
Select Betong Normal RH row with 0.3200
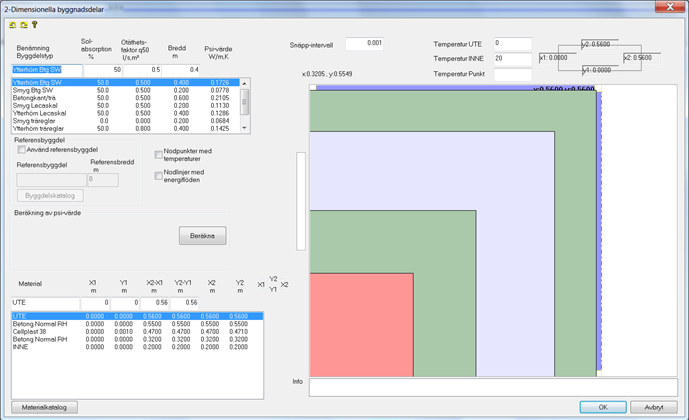click(x=137, y=340)
